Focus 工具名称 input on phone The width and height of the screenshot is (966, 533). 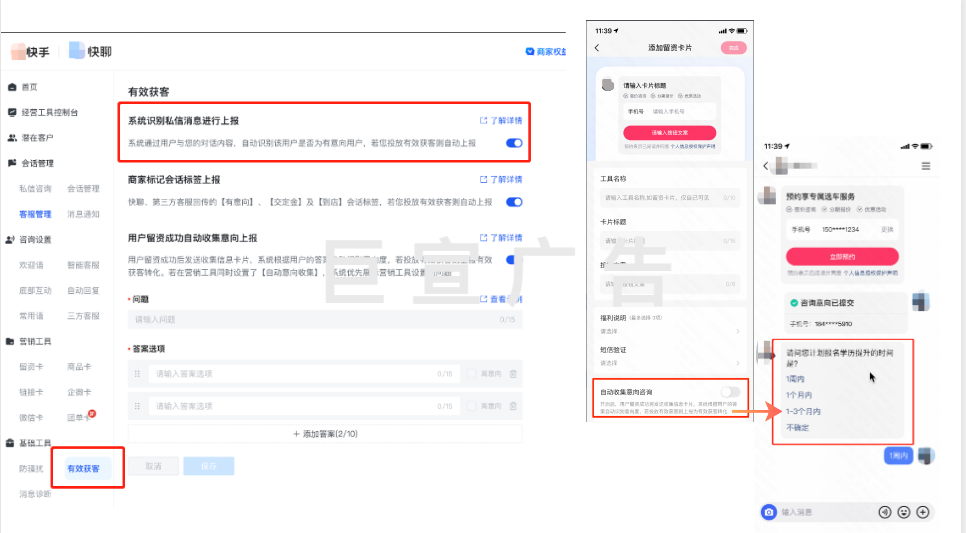(670, 198)
